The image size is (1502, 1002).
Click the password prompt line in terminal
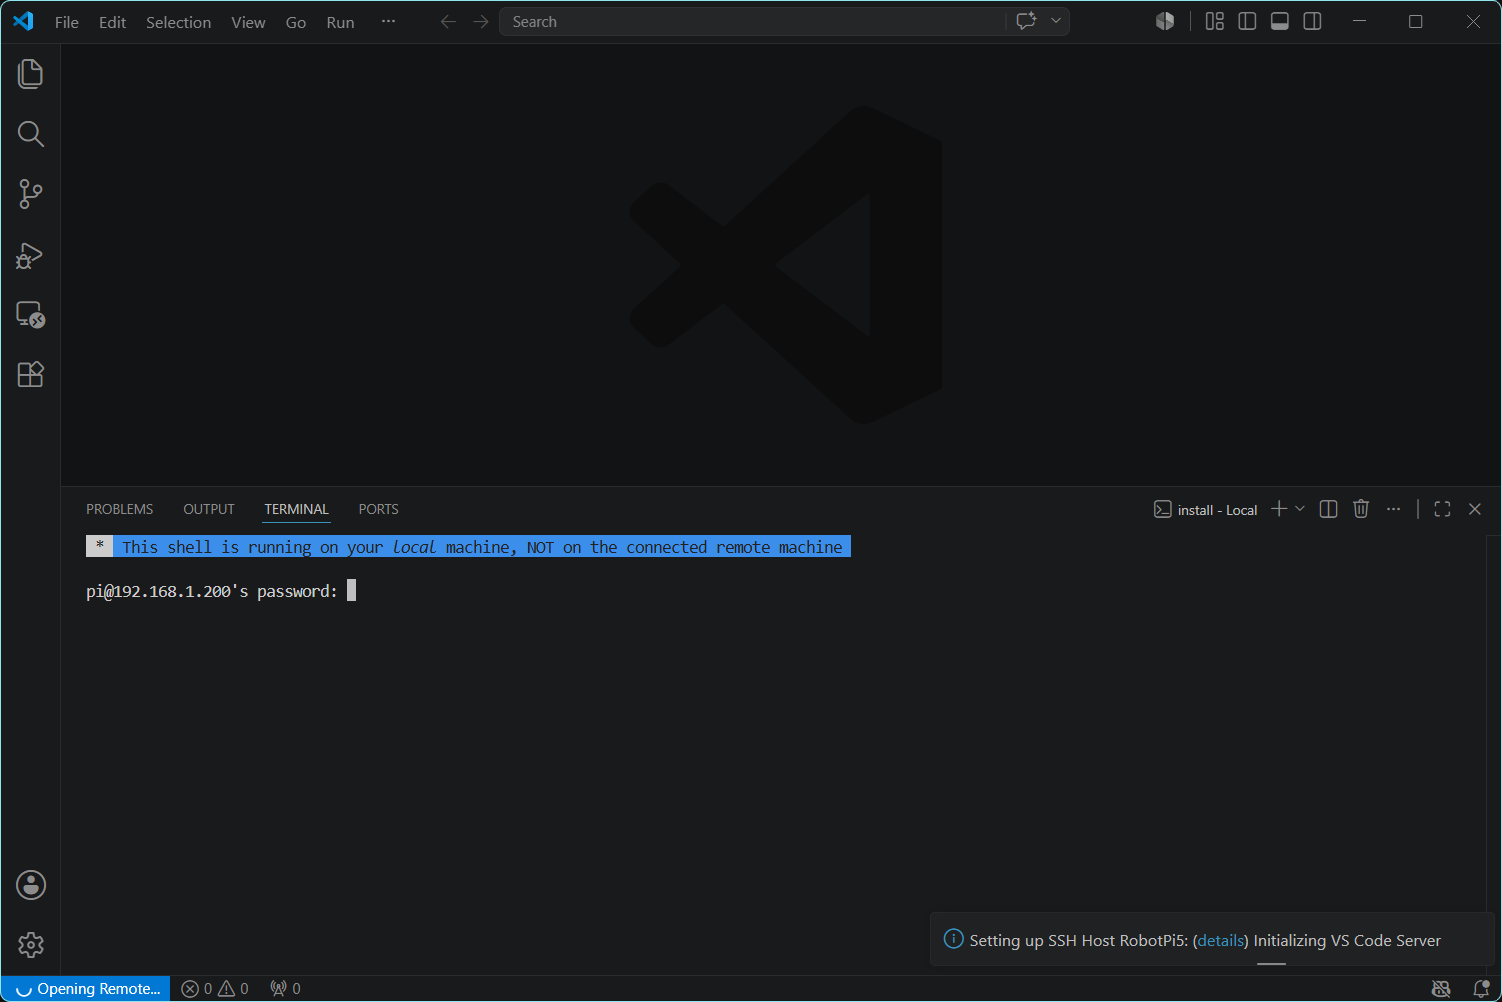click(x=221, y=591)
